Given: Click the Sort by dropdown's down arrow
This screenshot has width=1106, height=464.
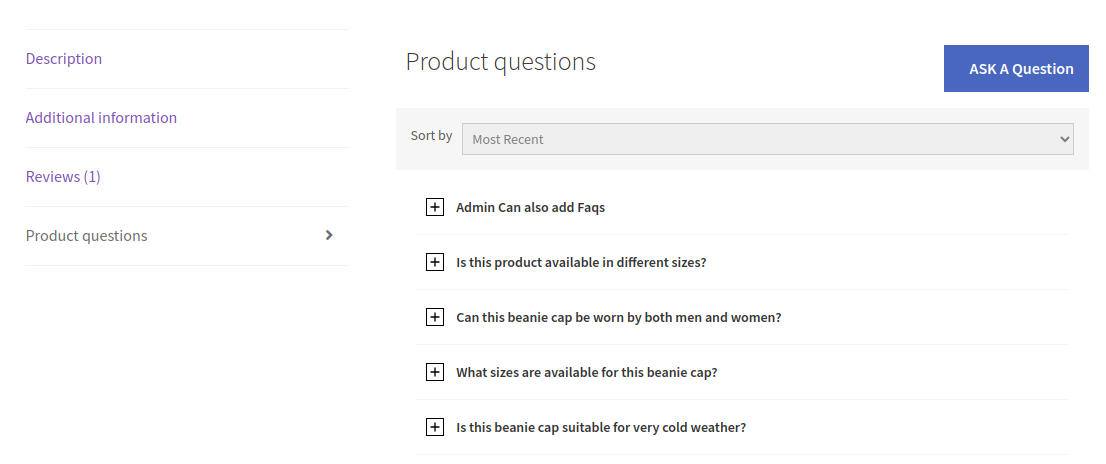Looking at the screenshot, I should 1063,140.
